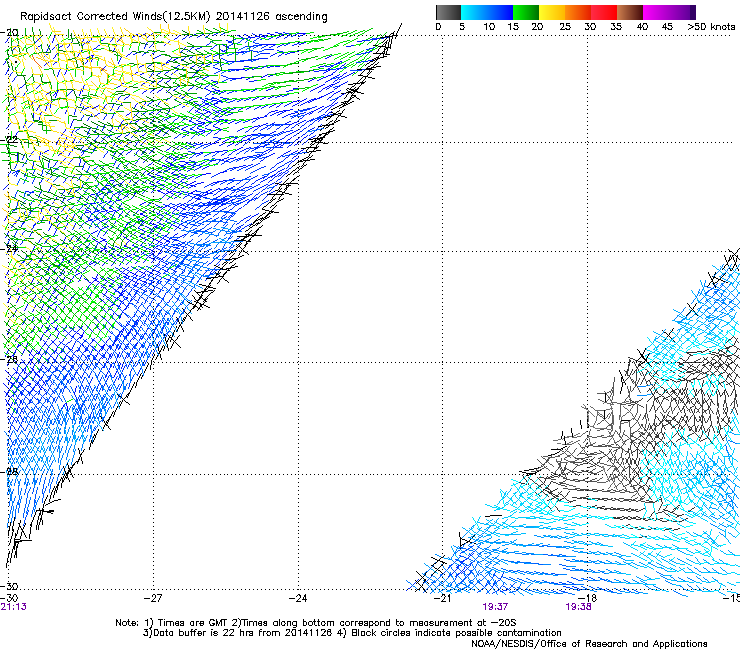Click the -21 longitude axis label
Viewport: 740px width, 650px height.
pos(442,598)
